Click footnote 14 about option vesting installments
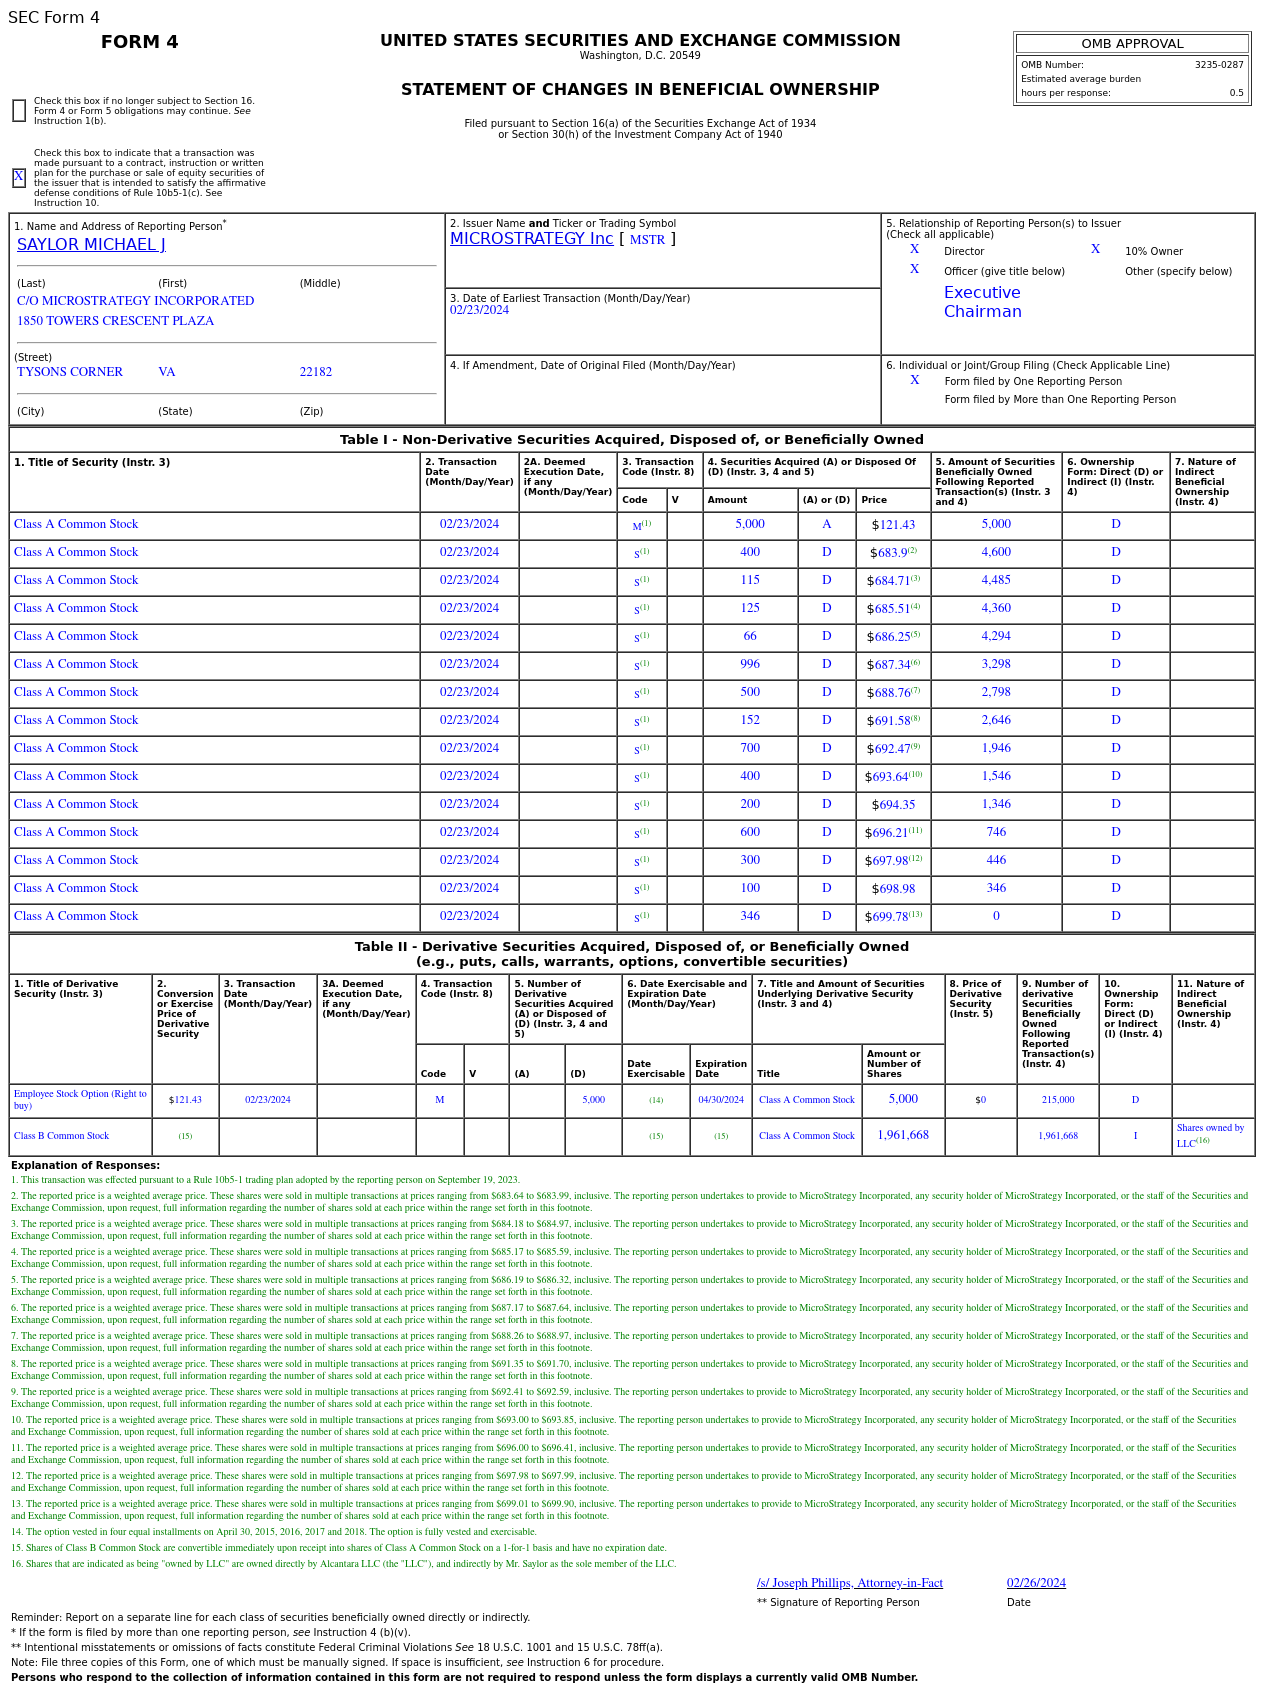1264x1707 pixels. tap(274, 1532)
